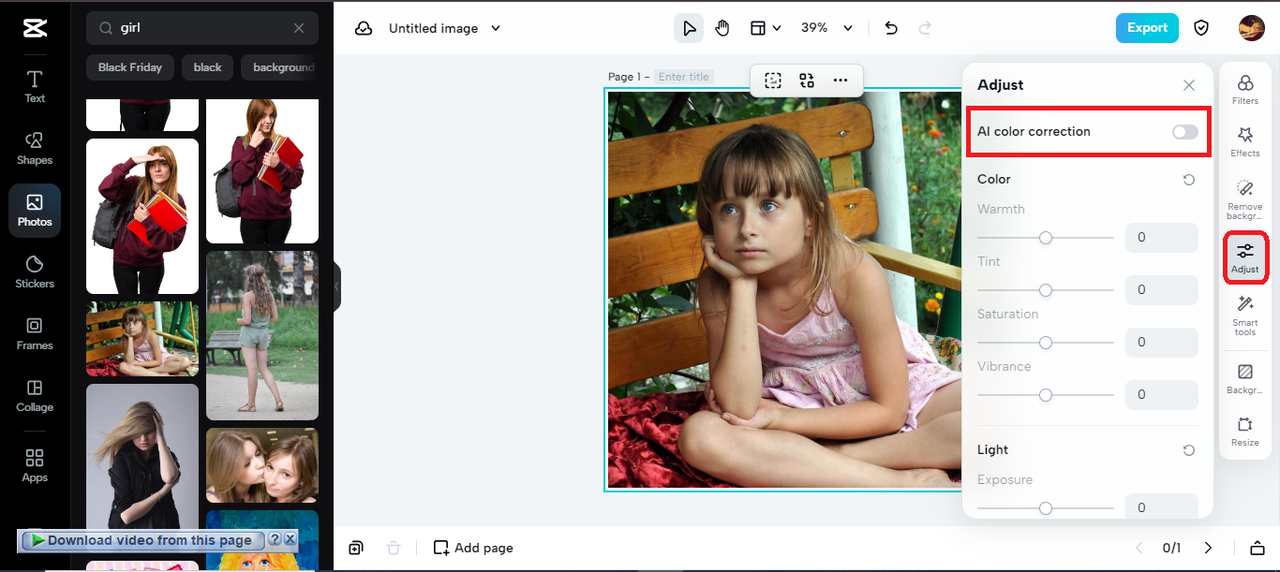The width and height of the screenshot is (1280, 572).
Task: Click the crop-frame icon above canvas
Action: pos(773,81)
